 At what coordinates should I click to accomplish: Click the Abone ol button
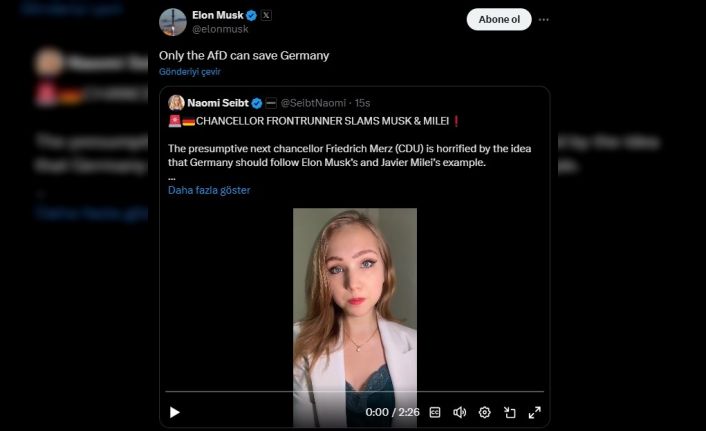click(499, 19)
